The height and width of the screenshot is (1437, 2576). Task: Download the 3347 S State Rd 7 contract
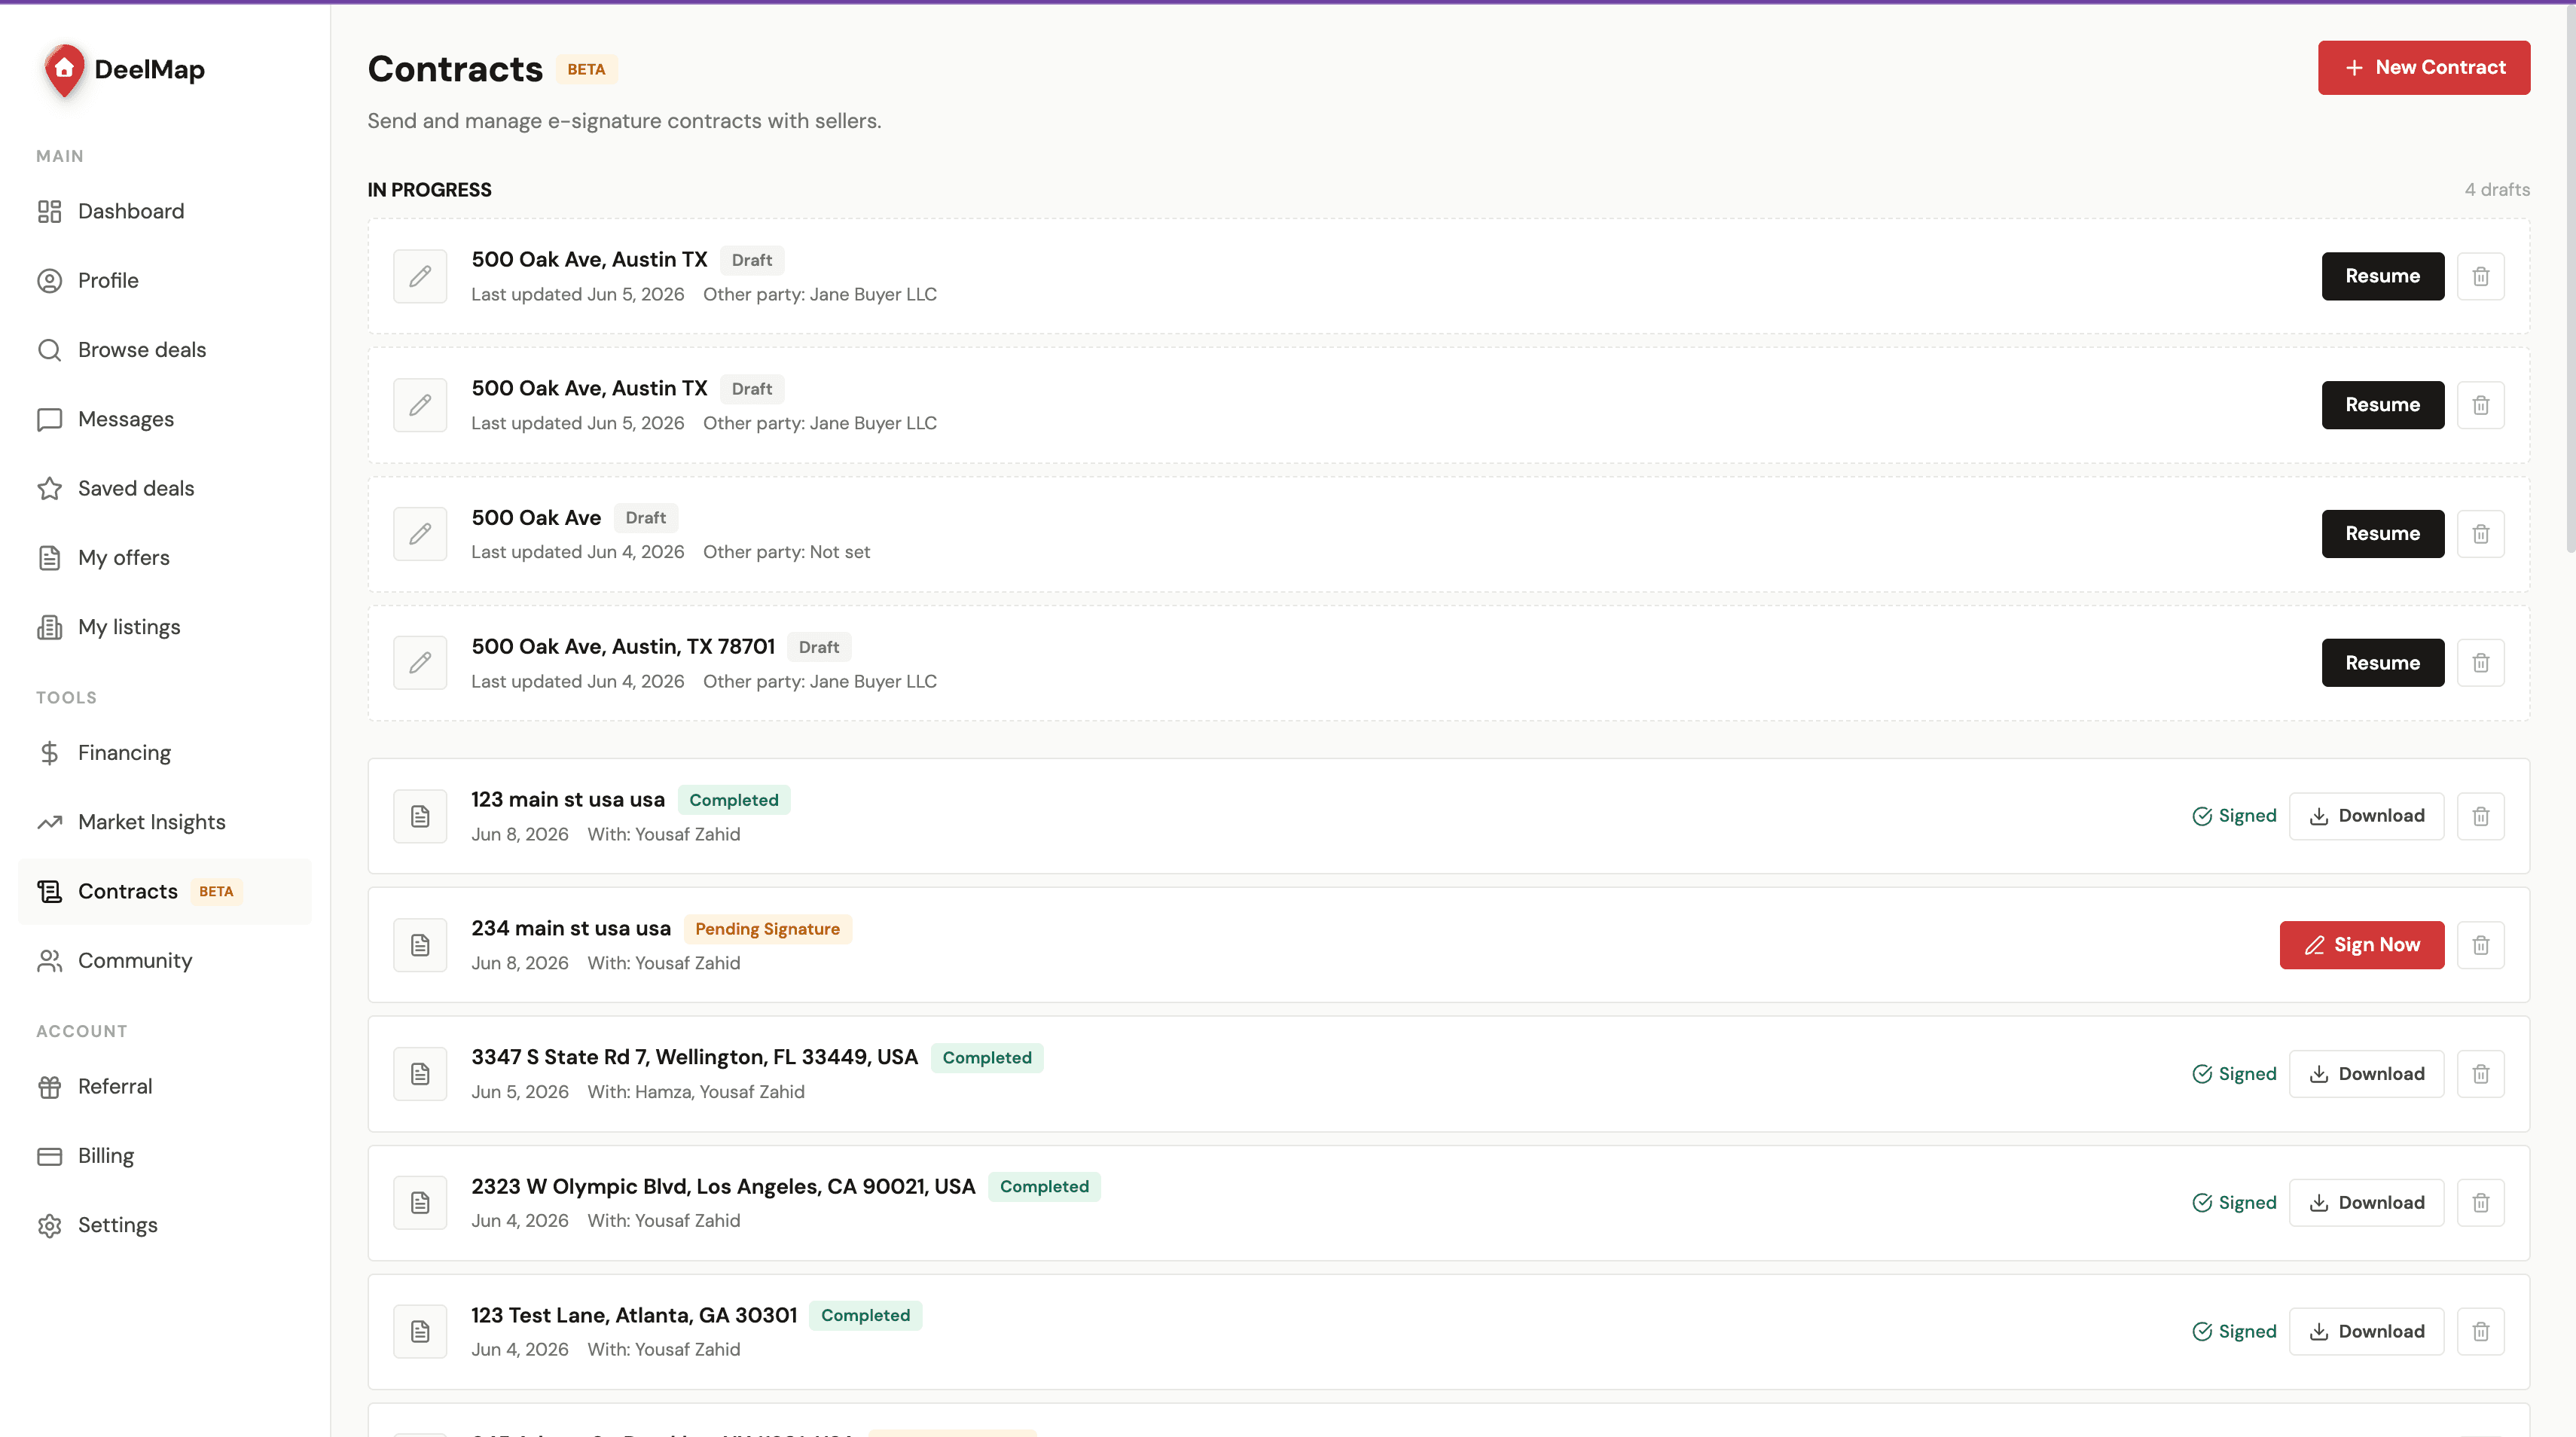(x=2366, y=1074)
